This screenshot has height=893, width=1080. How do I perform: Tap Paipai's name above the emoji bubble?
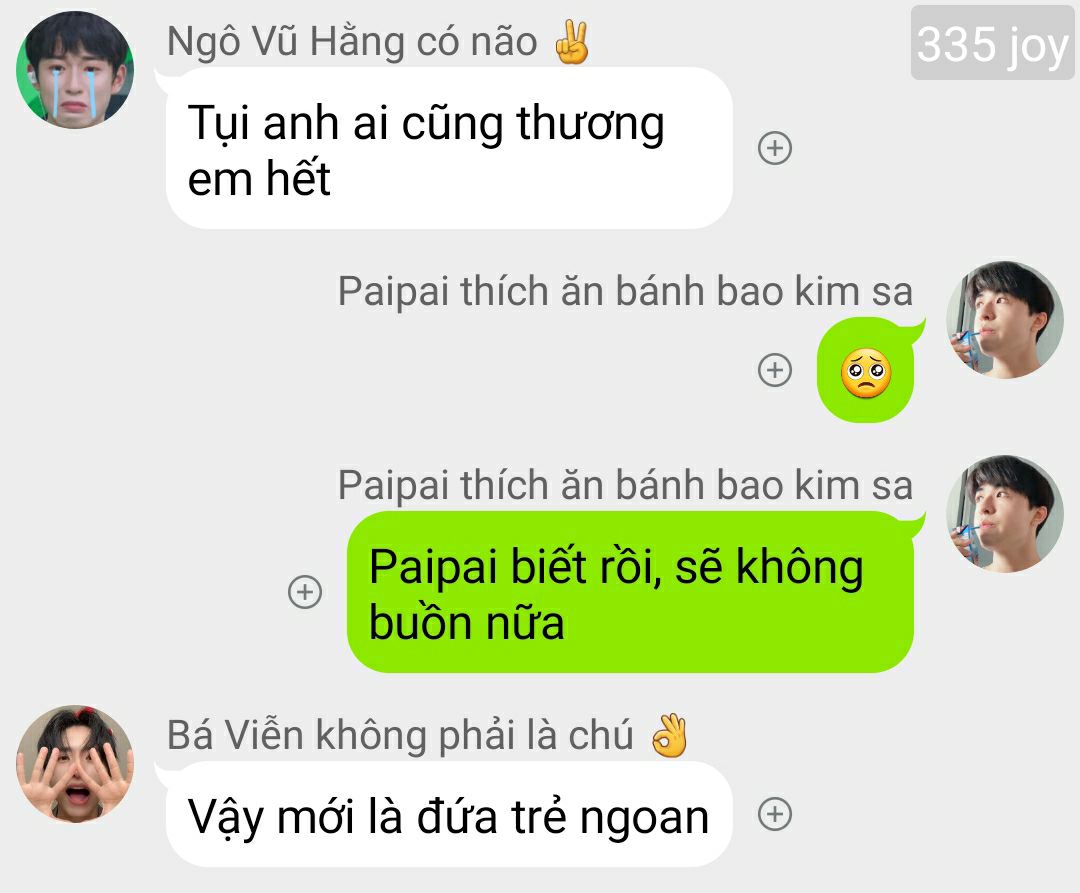click(x=625, y=291)
